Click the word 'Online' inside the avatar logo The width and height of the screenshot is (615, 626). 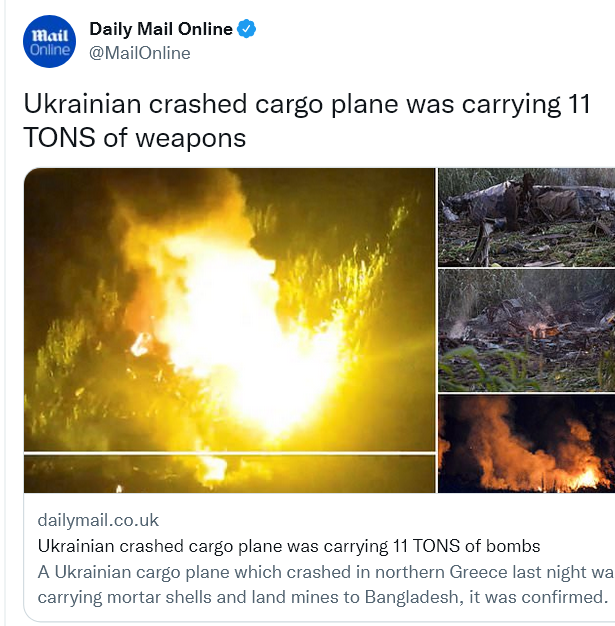[x=50, y=50]
